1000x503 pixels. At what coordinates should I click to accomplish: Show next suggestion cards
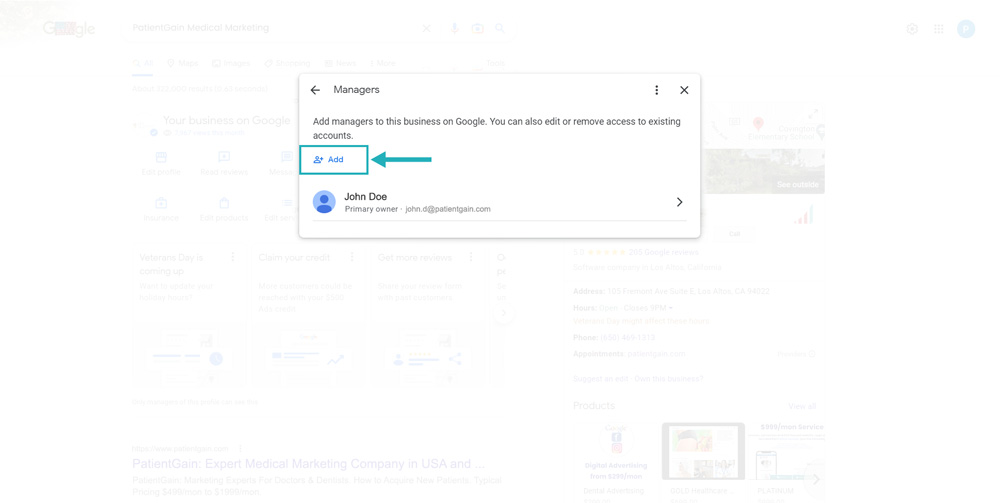503,312
